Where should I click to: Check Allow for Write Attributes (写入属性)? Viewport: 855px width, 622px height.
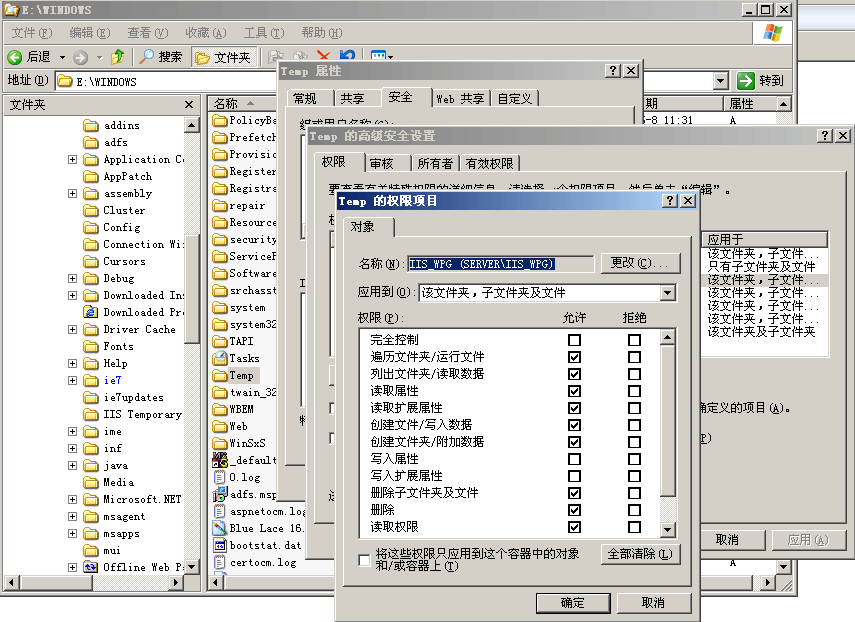tap(574, 459)
